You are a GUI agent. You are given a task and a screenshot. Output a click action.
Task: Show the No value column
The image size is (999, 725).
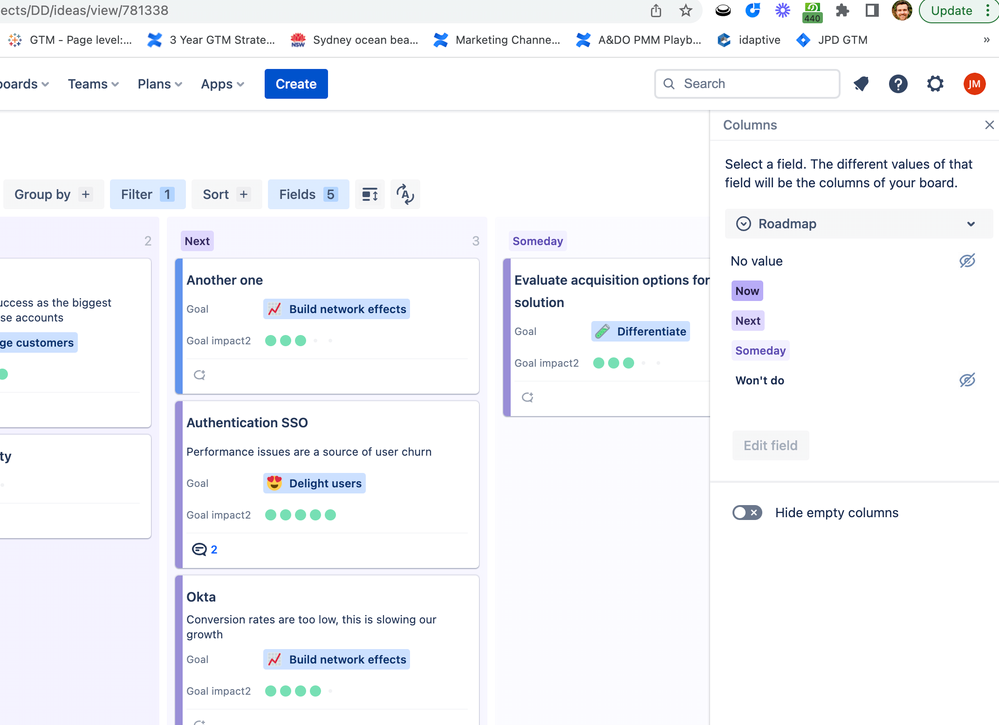click(x=967, y=261)
